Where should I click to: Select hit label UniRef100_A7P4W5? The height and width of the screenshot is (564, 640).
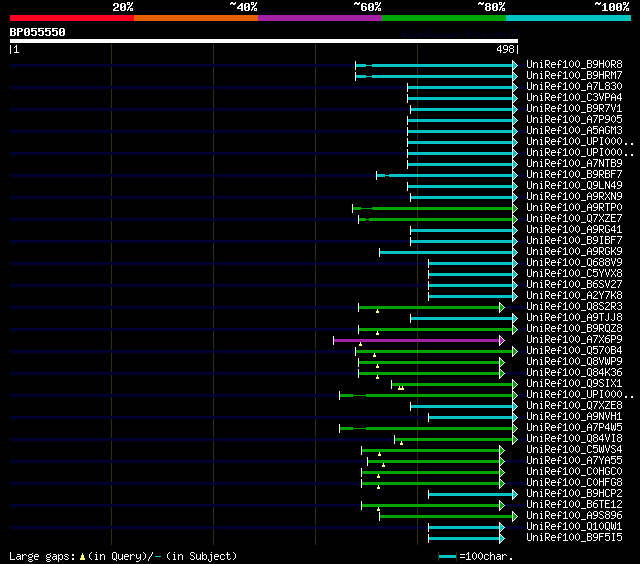pos(574,428)
